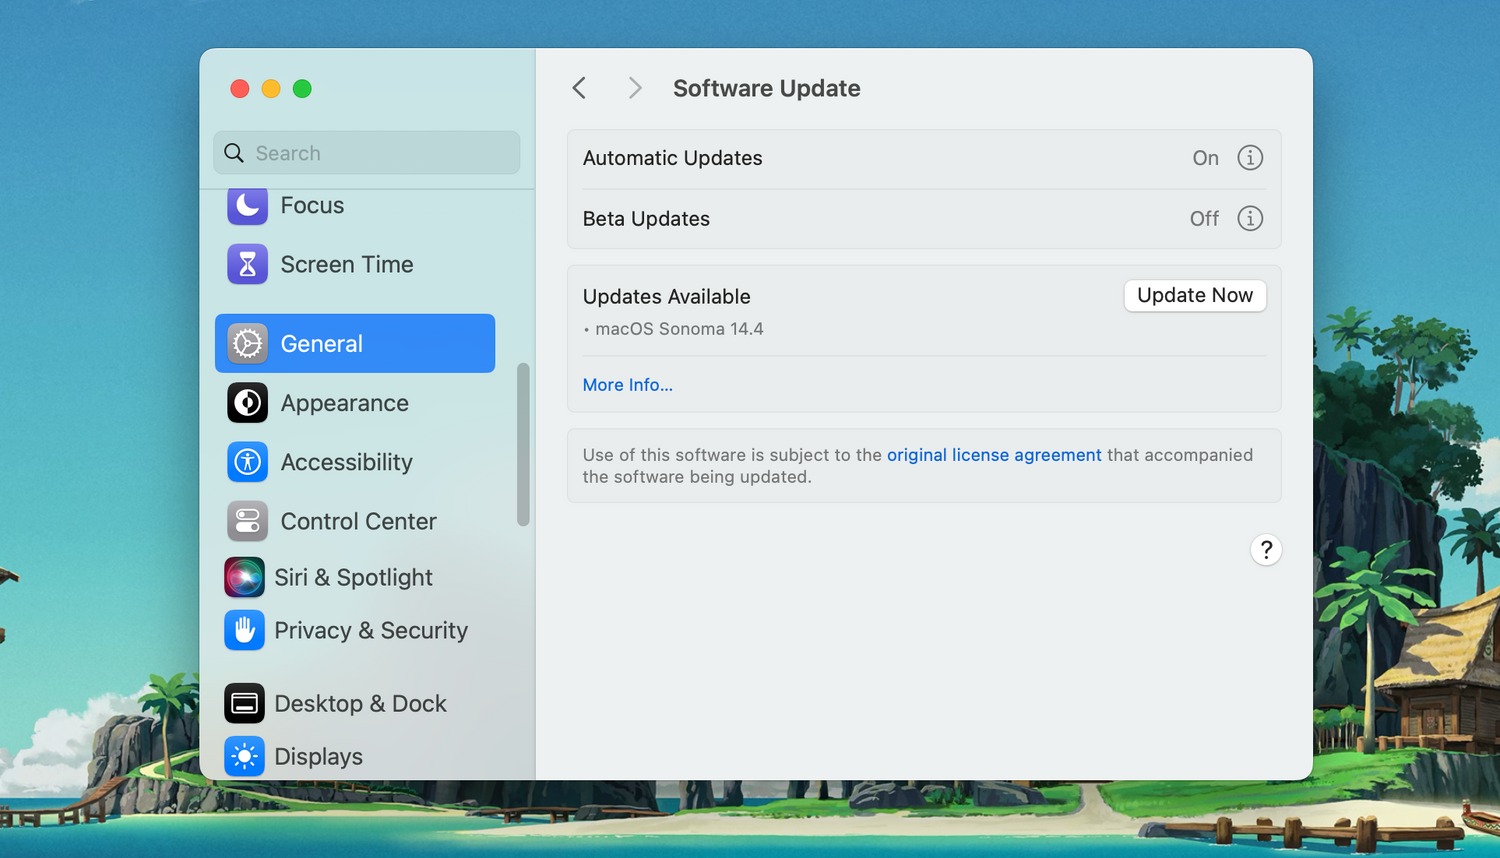Click the Privacy & Security hand icon

244,630
